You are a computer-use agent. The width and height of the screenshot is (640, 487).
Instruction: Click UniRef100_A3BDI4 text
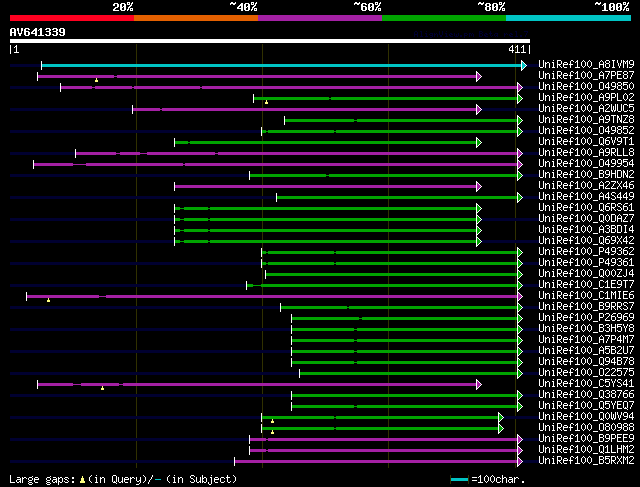pos(586,230)
